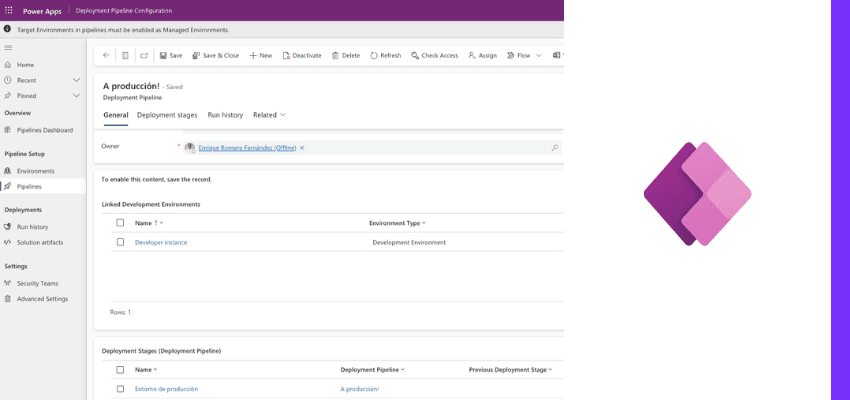Open the Developer instance link
Screen dimensions: 850x400
click(x=161, y=243)
